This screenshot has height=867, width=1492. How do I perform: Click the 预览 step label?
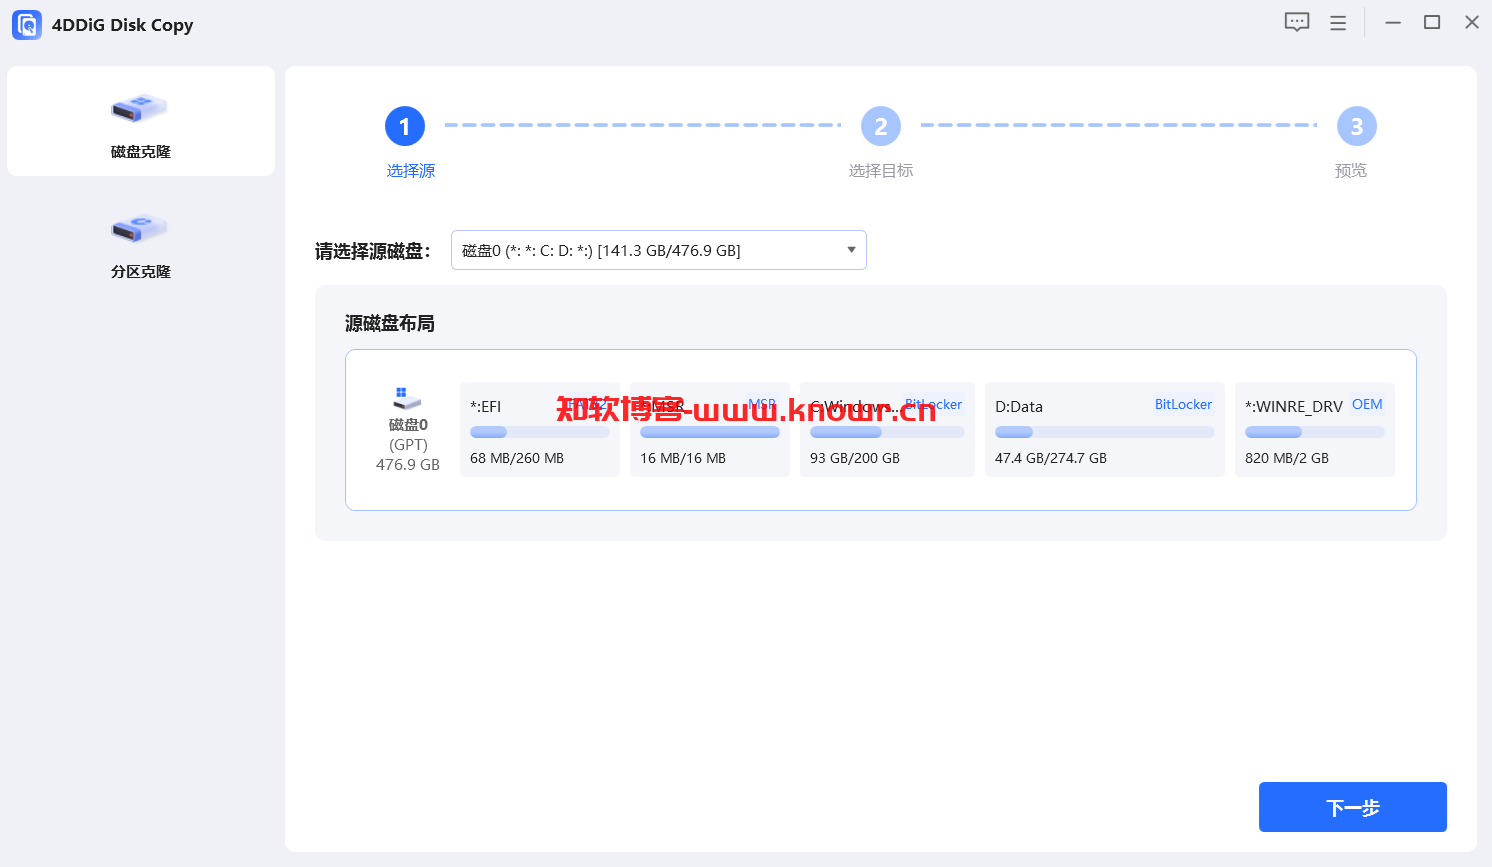coord(1351,171)
